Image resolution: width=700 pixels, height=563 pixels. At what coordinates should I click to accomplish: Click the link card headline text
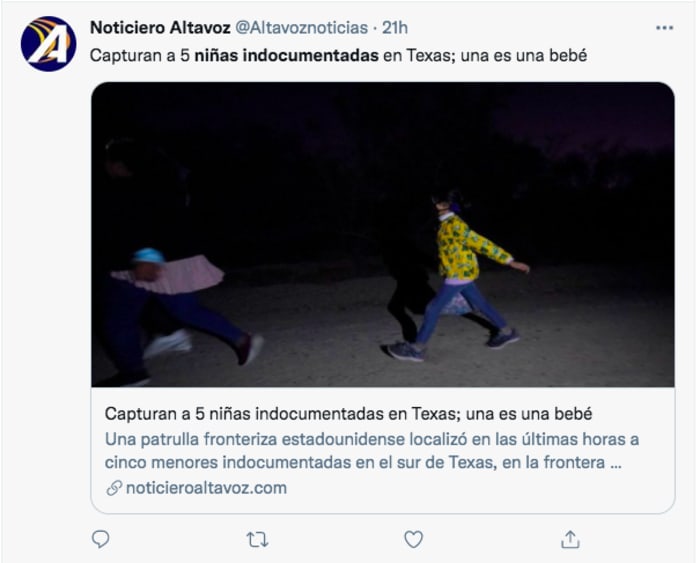pyautogui.click(x=348, y=414)
